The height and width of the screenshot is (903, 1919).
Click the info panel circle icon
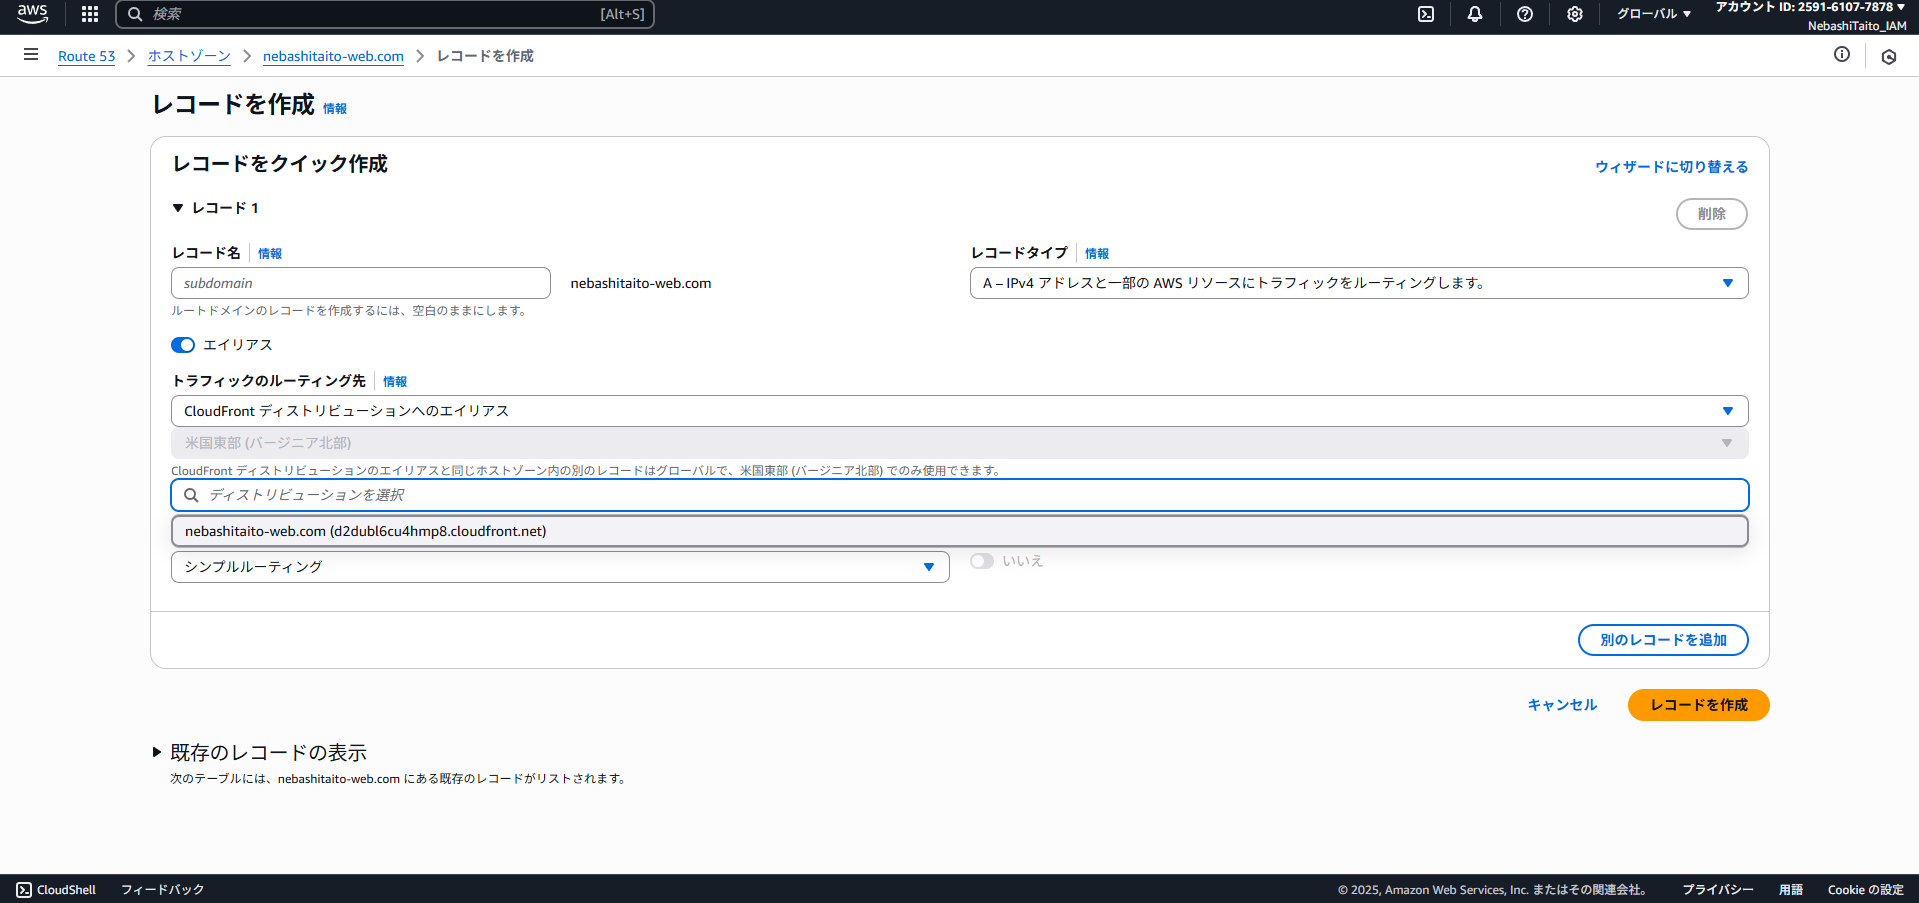(x=1842, y=55)
